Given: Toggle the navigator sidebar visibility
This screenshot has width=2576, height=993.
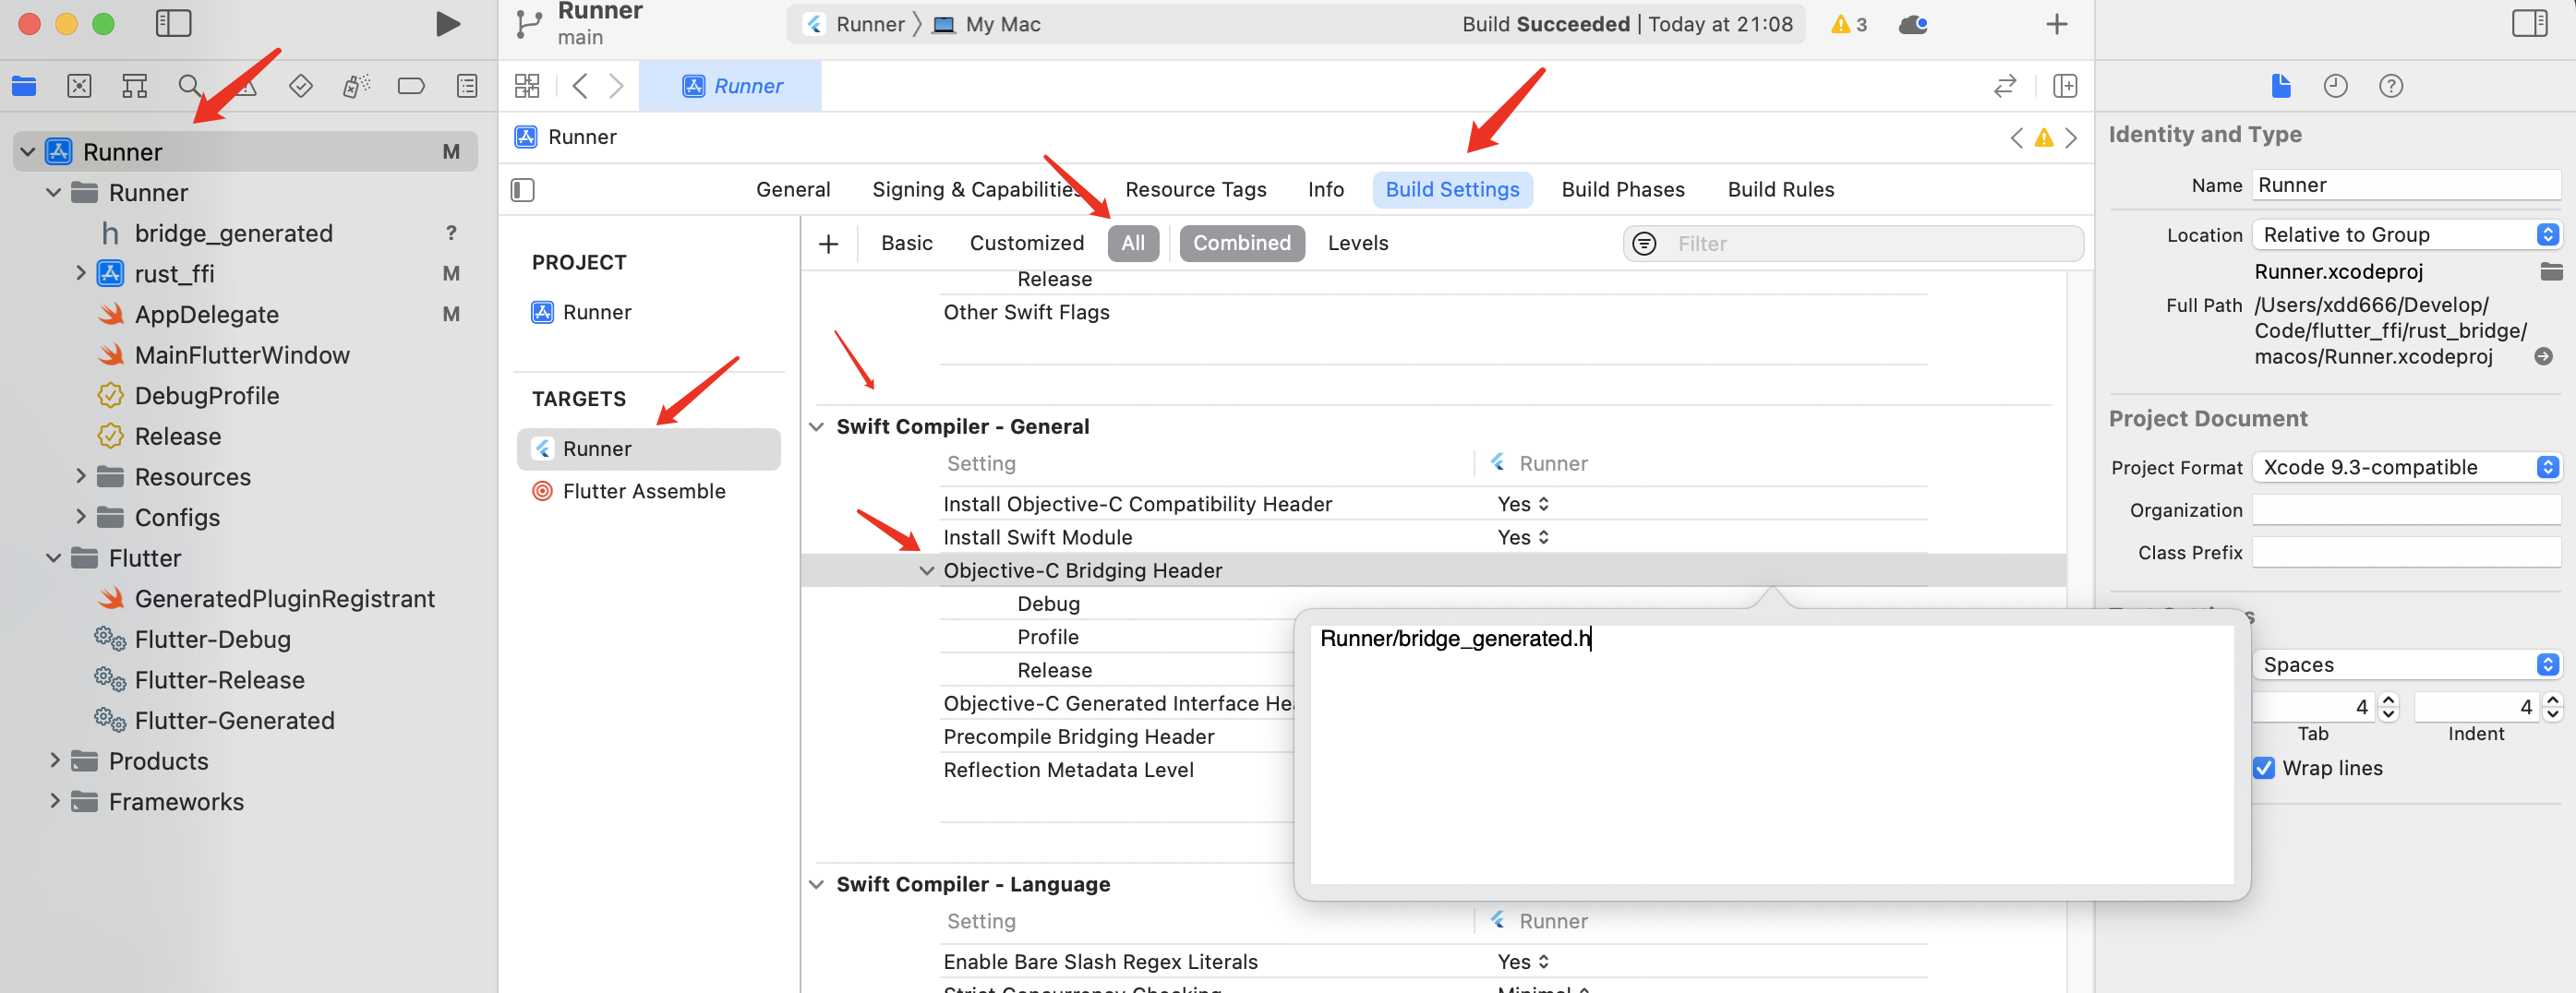Looking at the screenshot, I should click(x=173, y=24).
